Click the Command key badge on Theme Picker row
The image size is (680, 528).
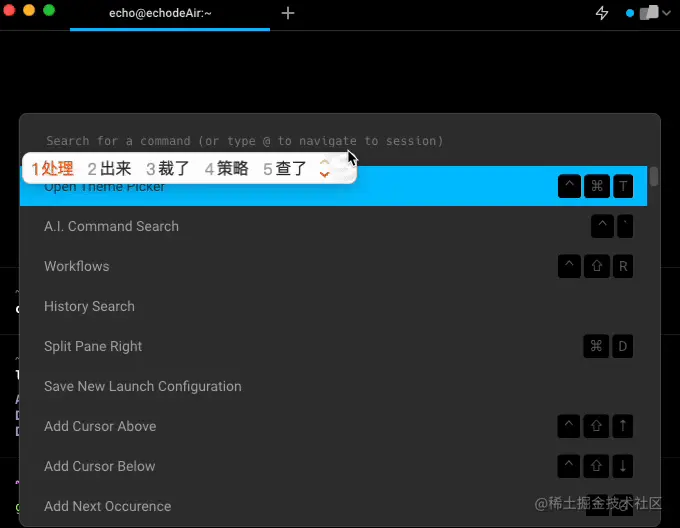click(597, 186)
